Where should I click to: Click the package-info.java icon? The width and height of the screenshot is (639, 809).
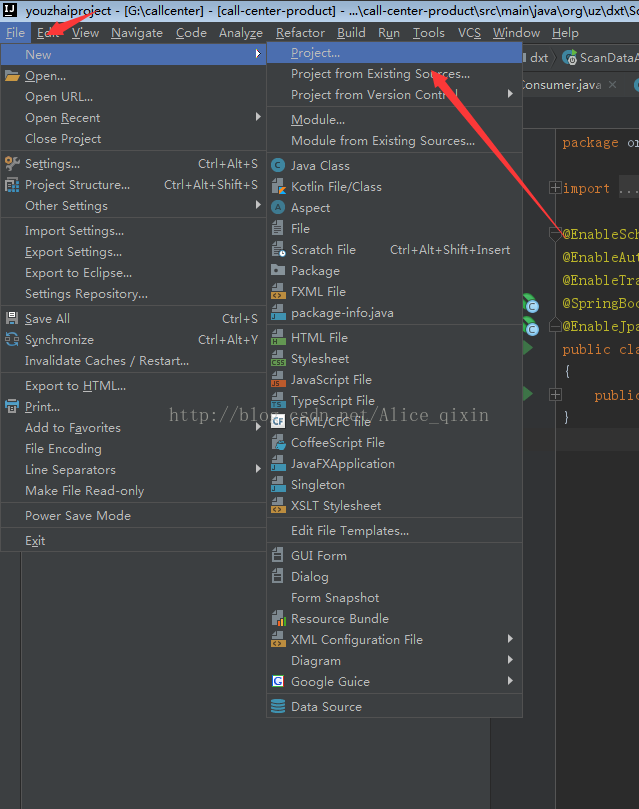point(278,313)
